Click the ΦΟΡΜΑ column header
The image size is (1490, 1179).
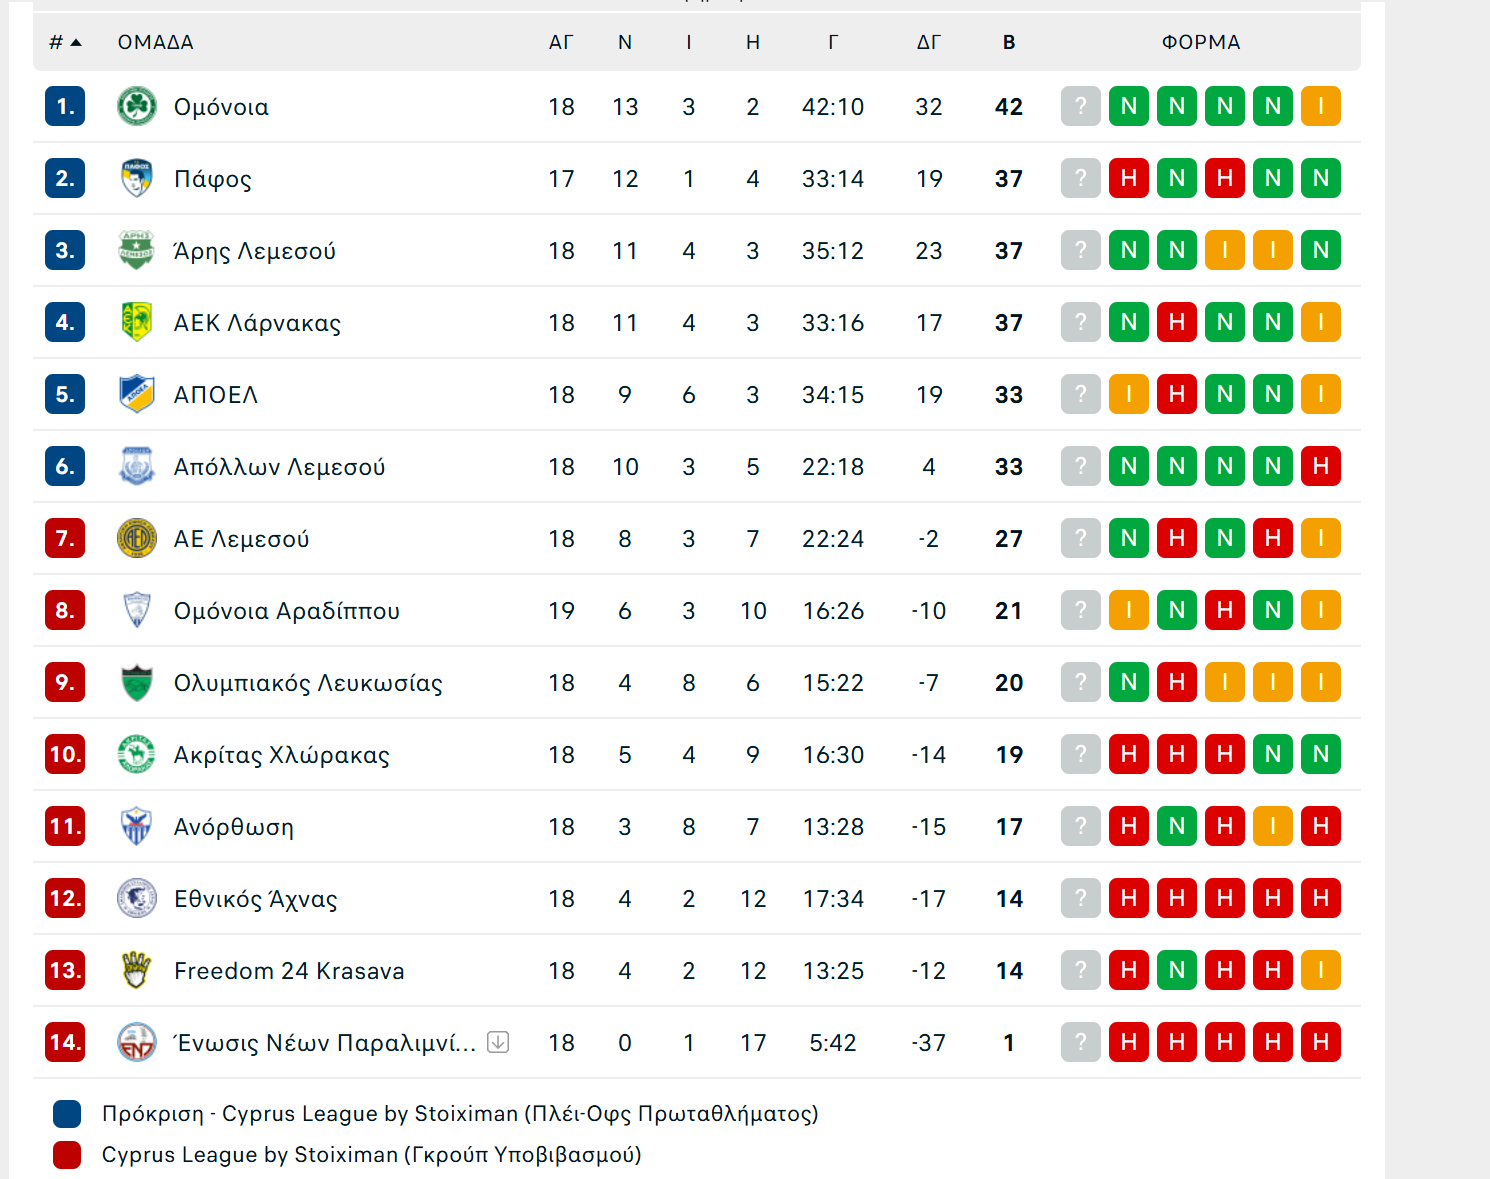(x=1200, y=42)
